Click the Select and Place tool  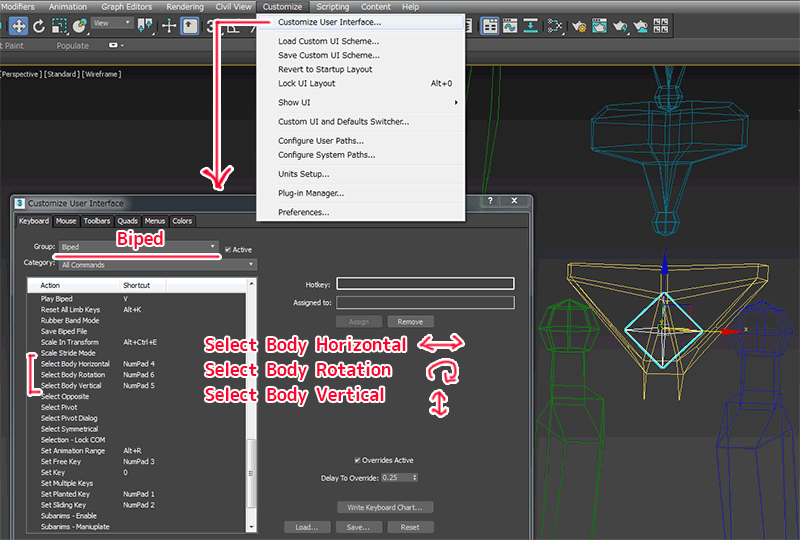80,26
